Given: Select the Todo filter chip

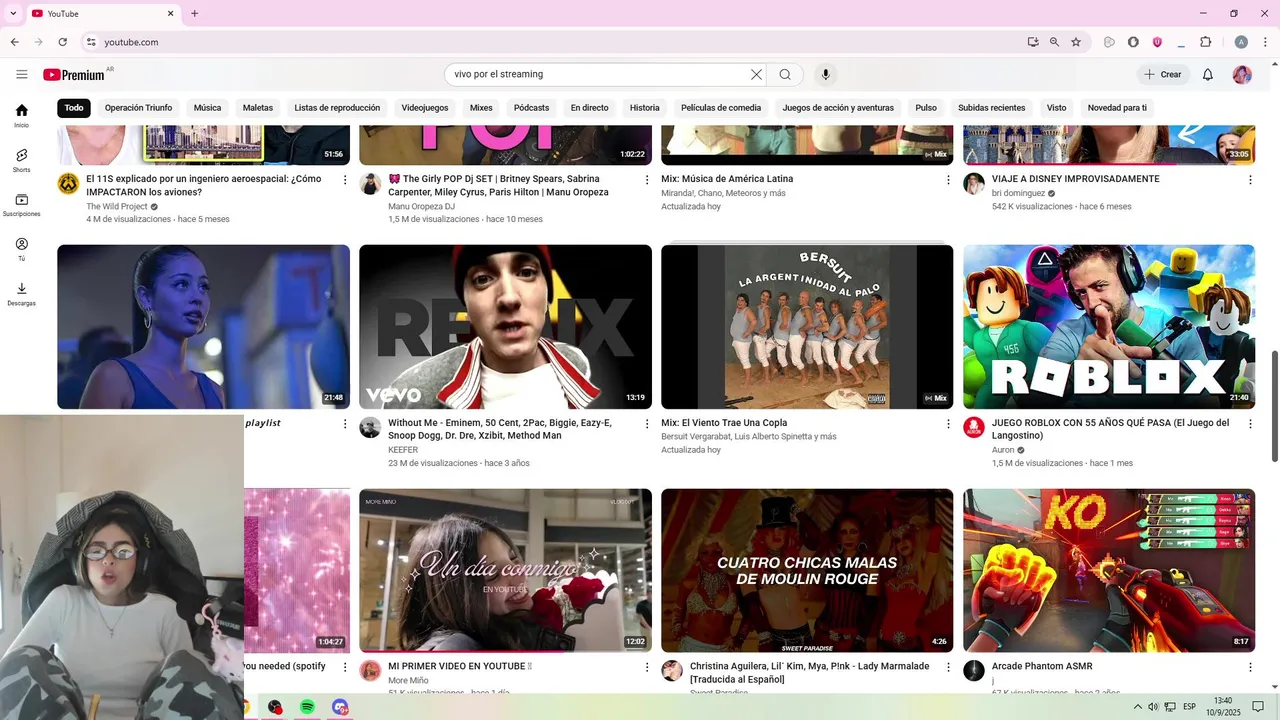Looking at the screenshot, I should (74, 108).
